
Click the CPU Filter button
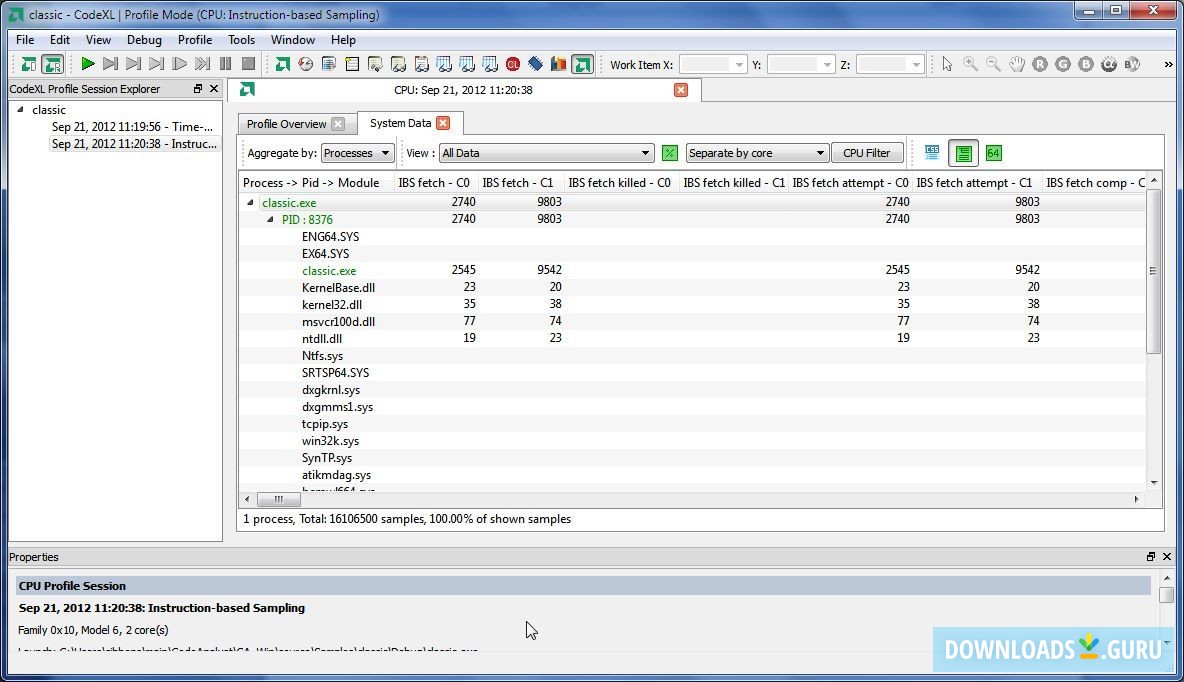pyautogui.click(x=866, y=153)
